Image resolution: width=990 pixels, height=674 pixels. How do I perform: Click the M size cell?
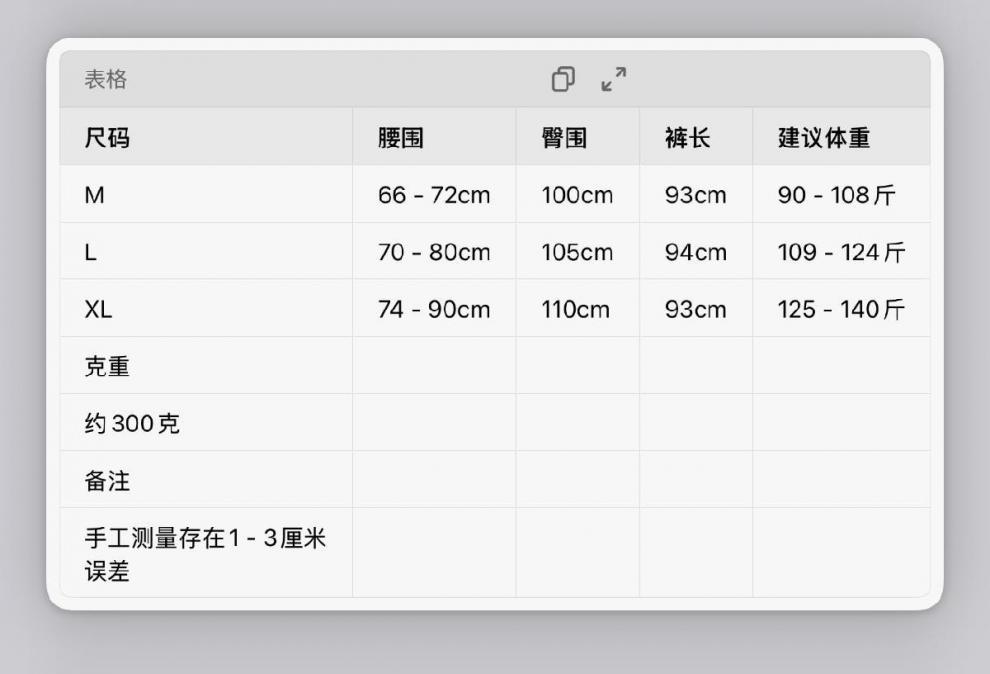click(94, 195)
